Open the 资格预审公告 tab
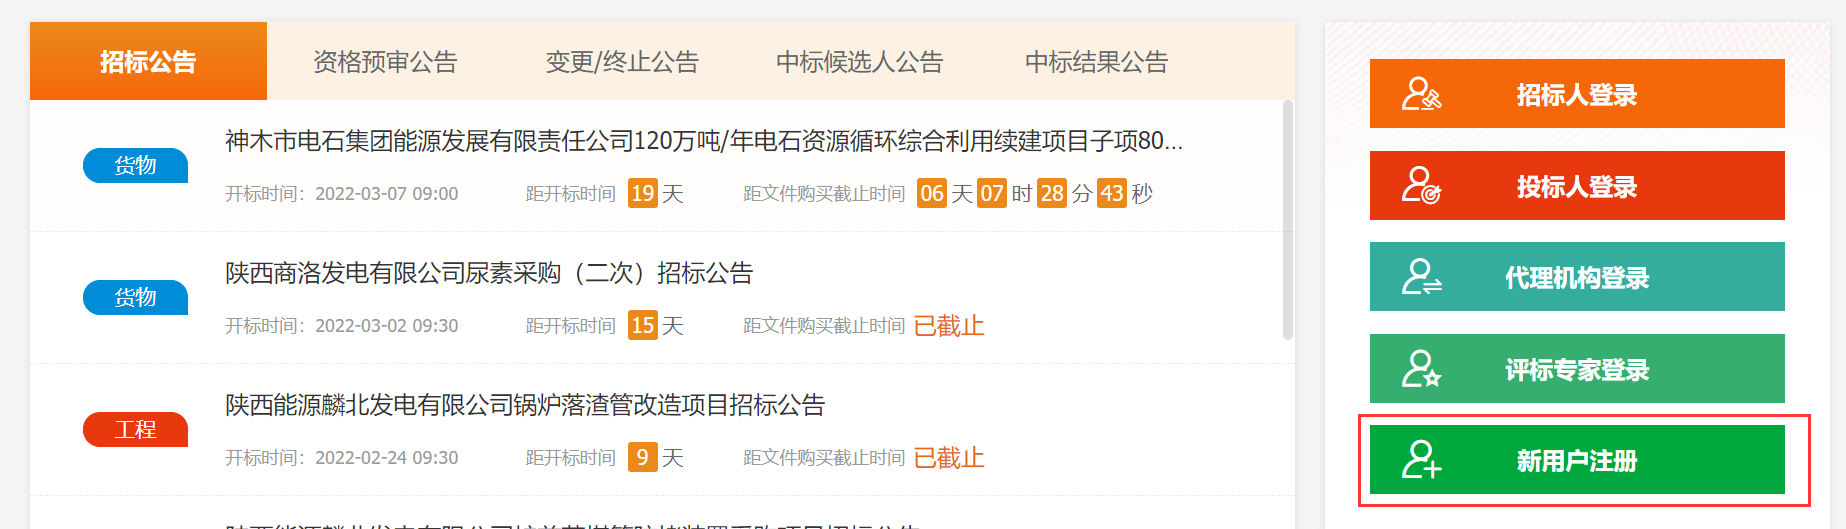Image resolution: width=1846 pixels, height=529 pixels. (x=385, y=62)
